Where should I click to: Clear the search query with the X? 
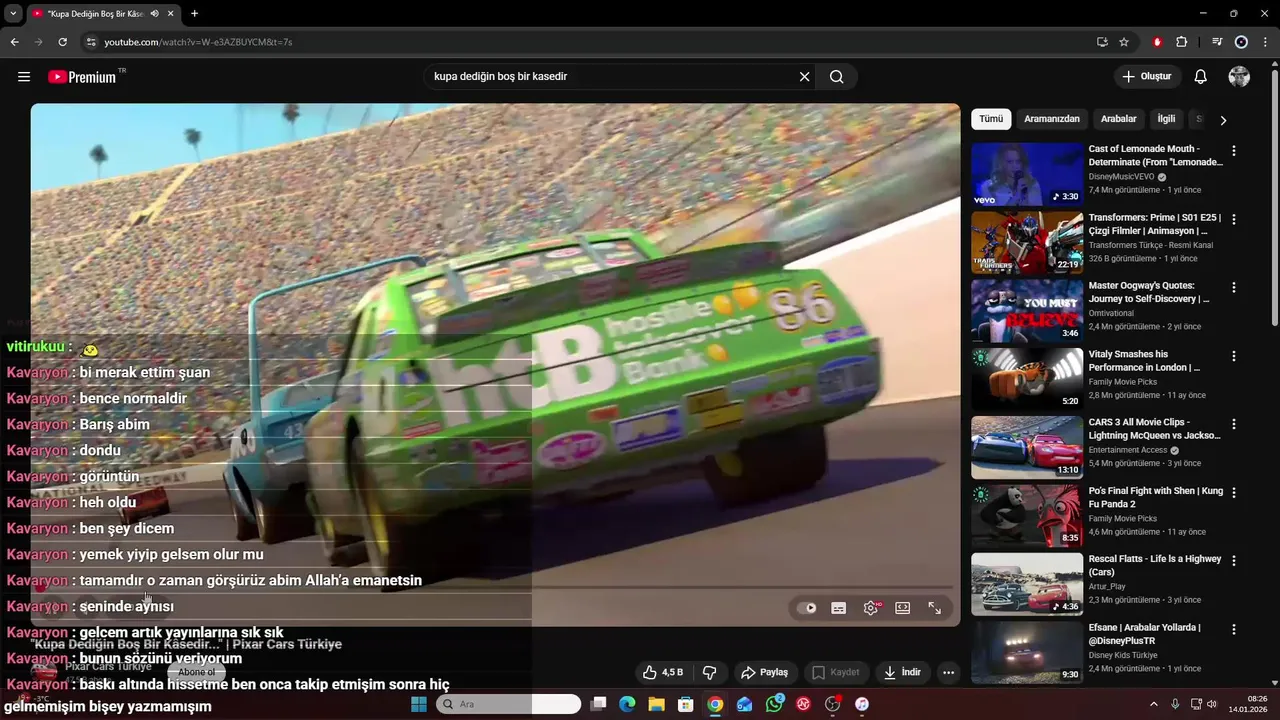click(804, 77)
